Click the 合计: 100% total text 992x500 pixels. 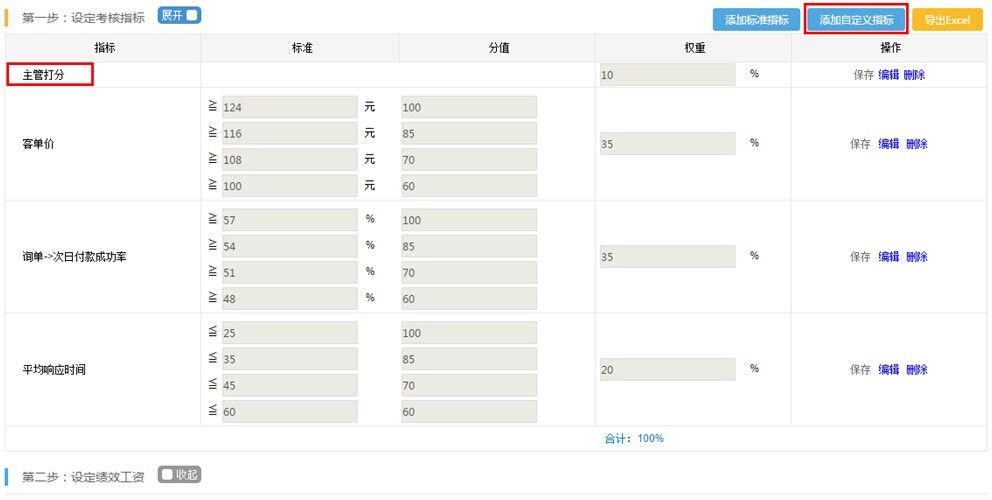point(634,438)
